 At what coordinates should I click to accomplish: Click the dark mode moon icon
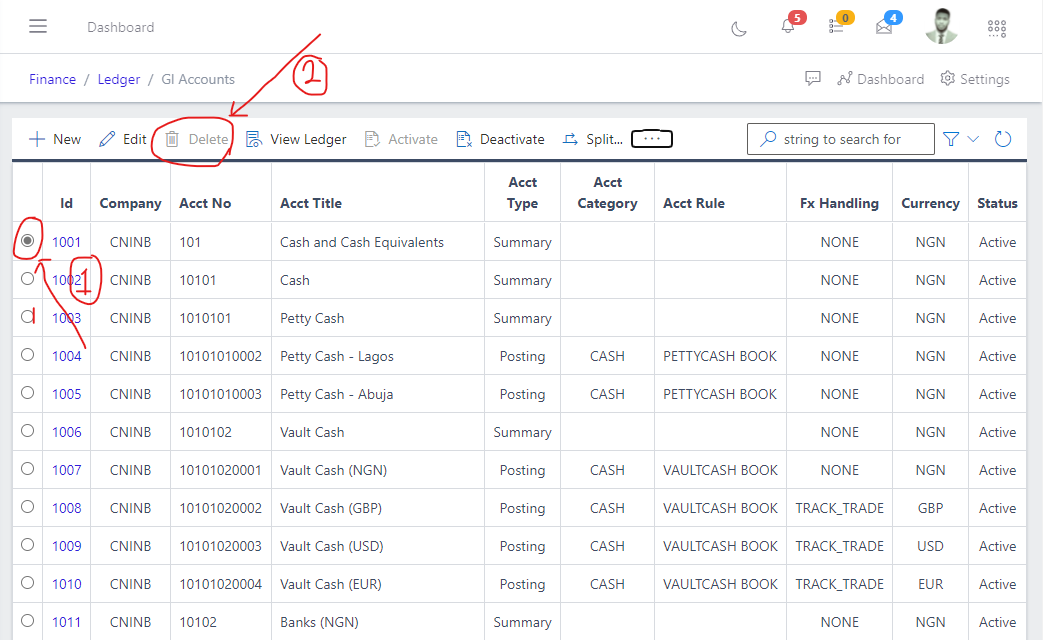(738, 29)
